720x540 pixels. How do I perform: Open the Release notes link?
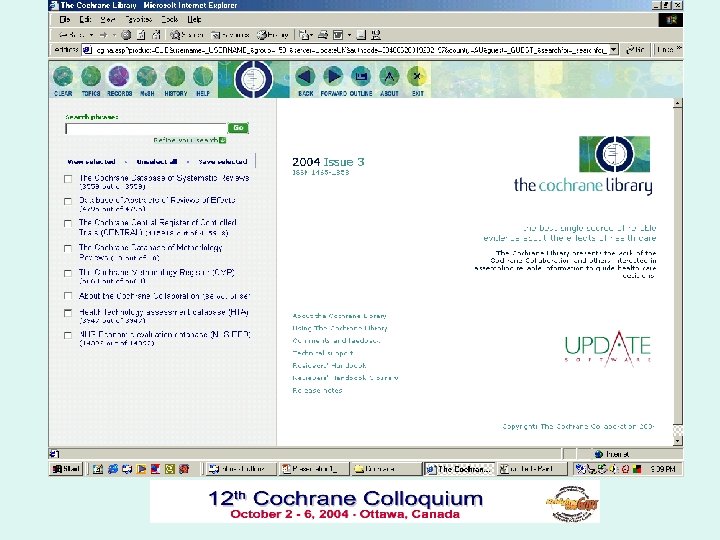click(317, 390)
